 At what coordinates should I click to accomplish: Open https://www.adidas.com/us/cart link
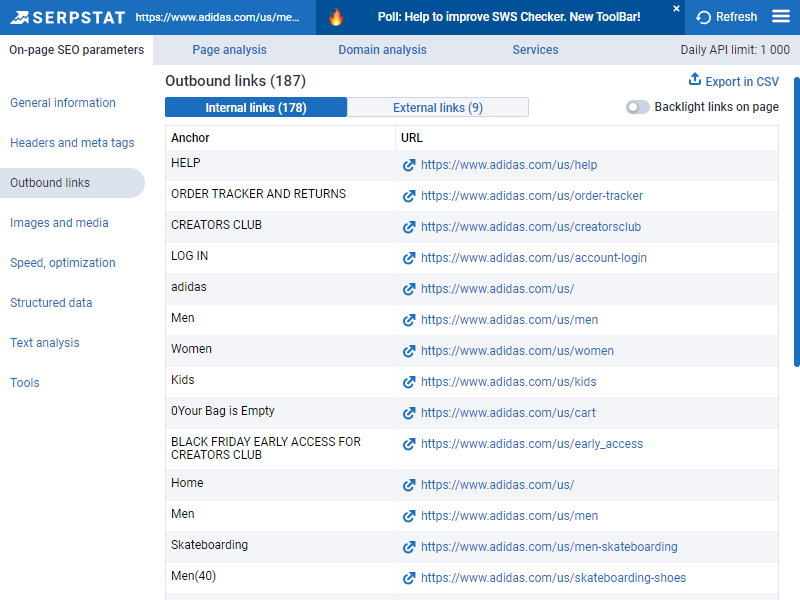[508, 413]
